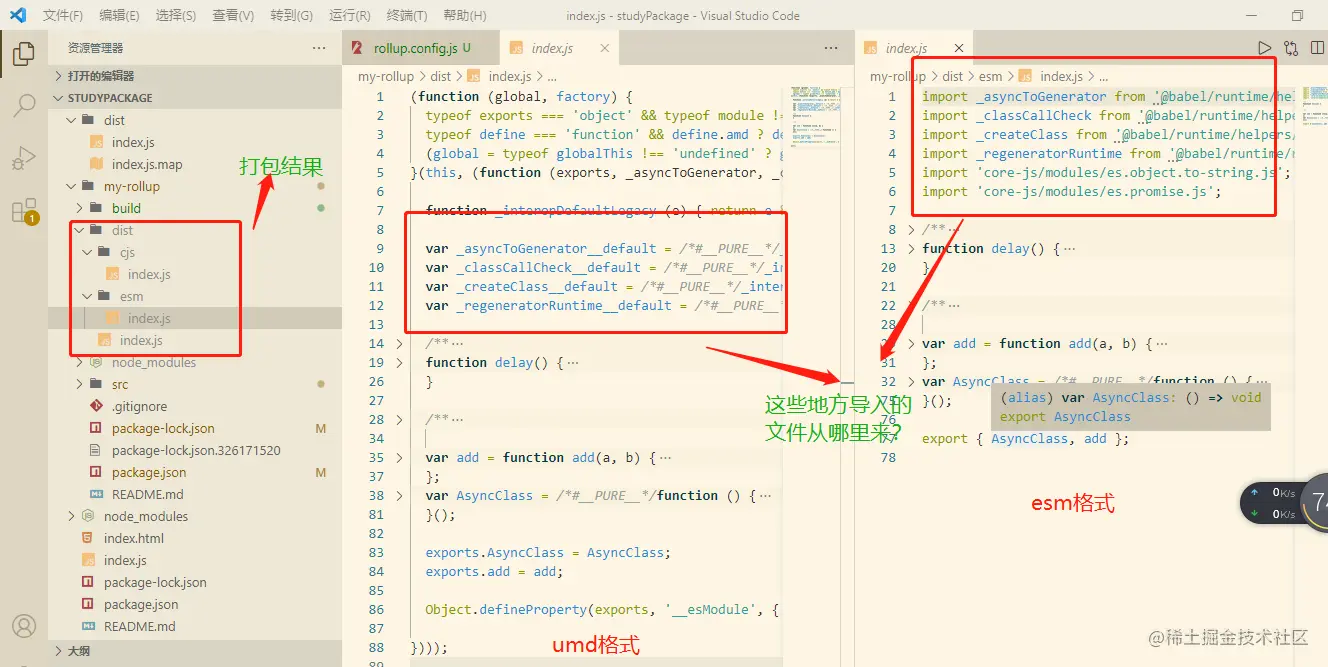Screen dimensions: 1328x667
Task: Click 'export { AsyncClass, add };' line
Action: point(1025,439)
